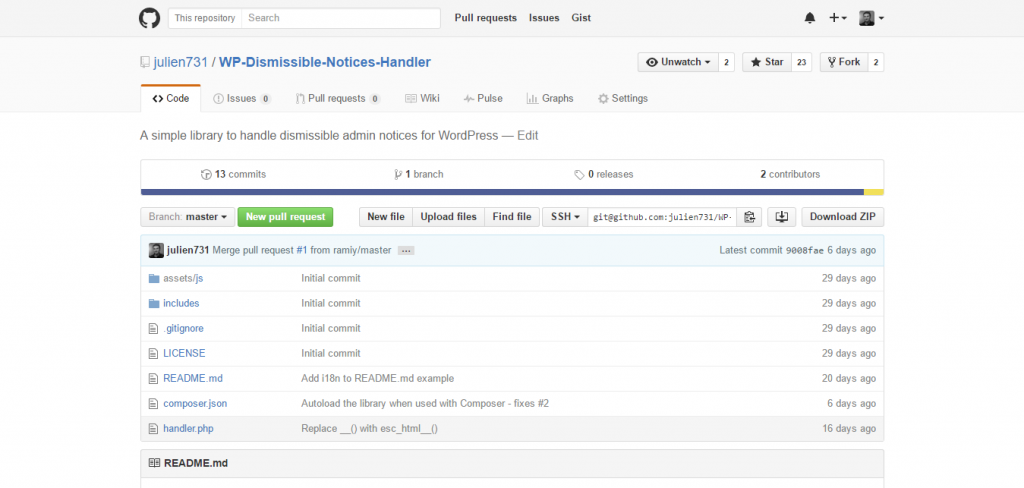Open the handler.php file
1024x488 pixels.
click(188, 429)
